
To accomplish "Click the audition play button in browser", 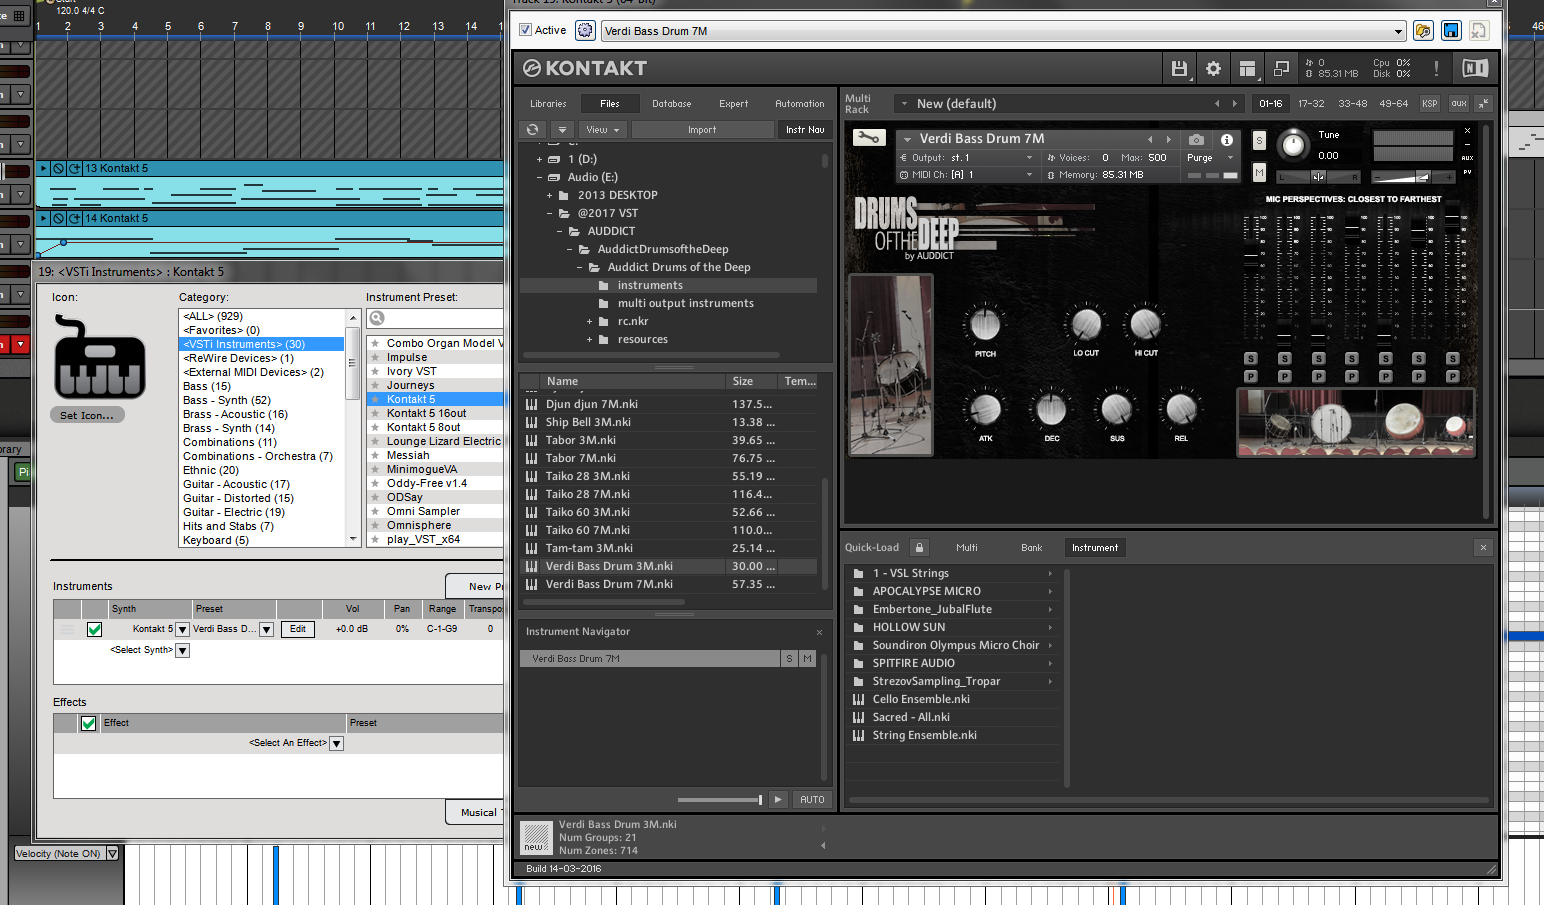I will pyautogui.click(x=778, y=799).
